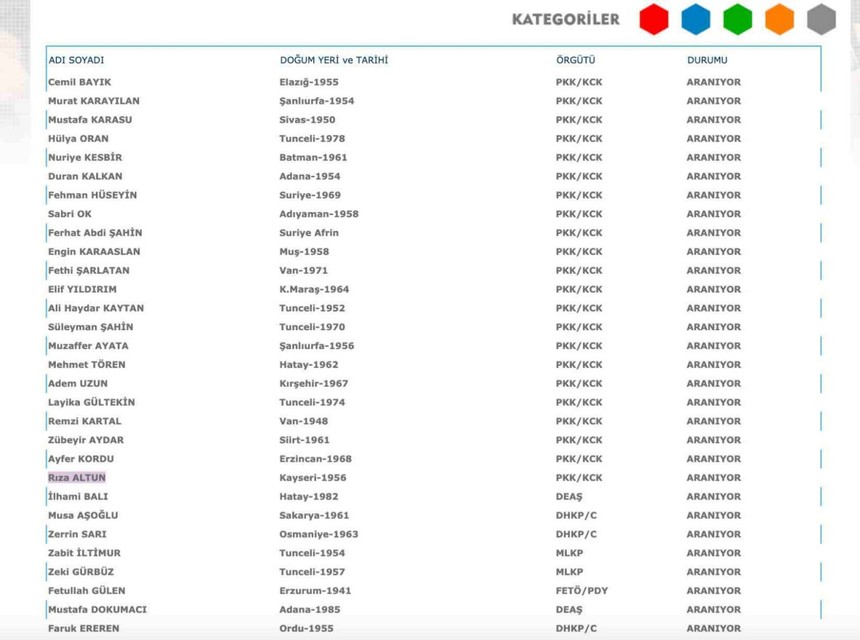
Task: Click ARANIYOR status for Rıza ALTUN
Action: pyautogui.click(x=714, y=478)
